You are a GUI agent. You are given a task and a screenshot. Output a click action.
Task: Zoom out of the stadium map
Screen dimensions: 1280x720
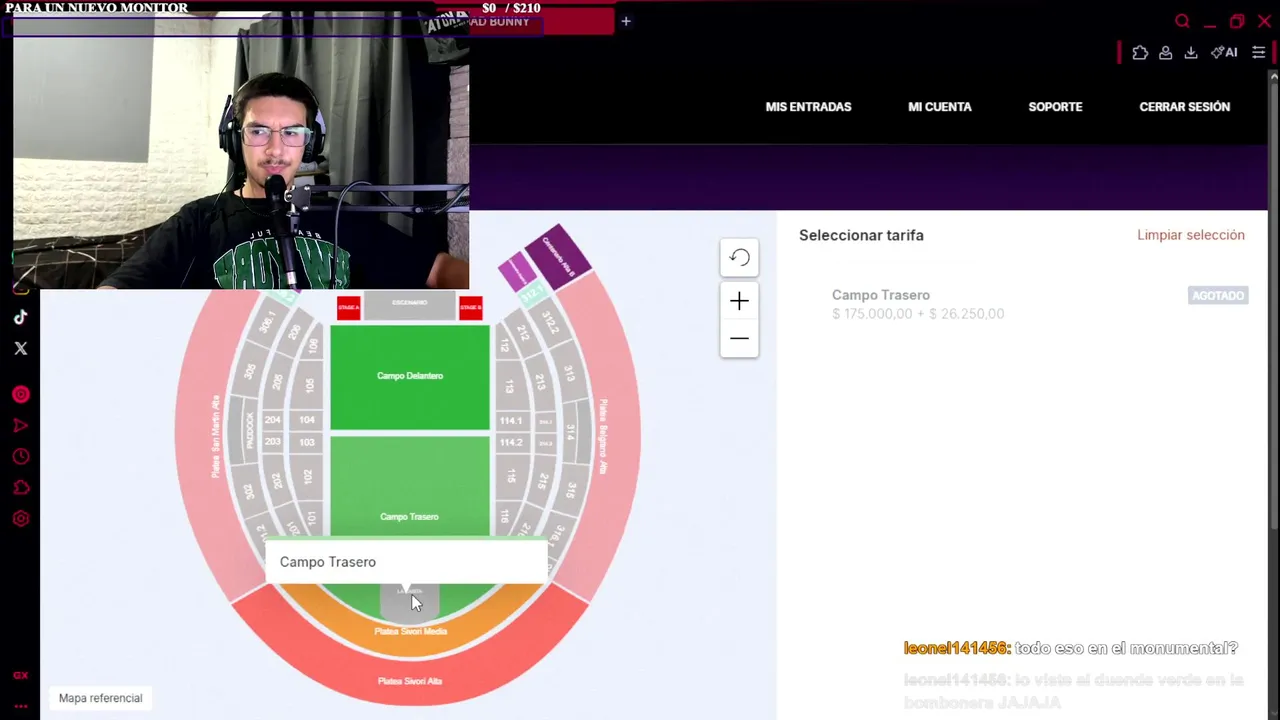coord(739,339)
